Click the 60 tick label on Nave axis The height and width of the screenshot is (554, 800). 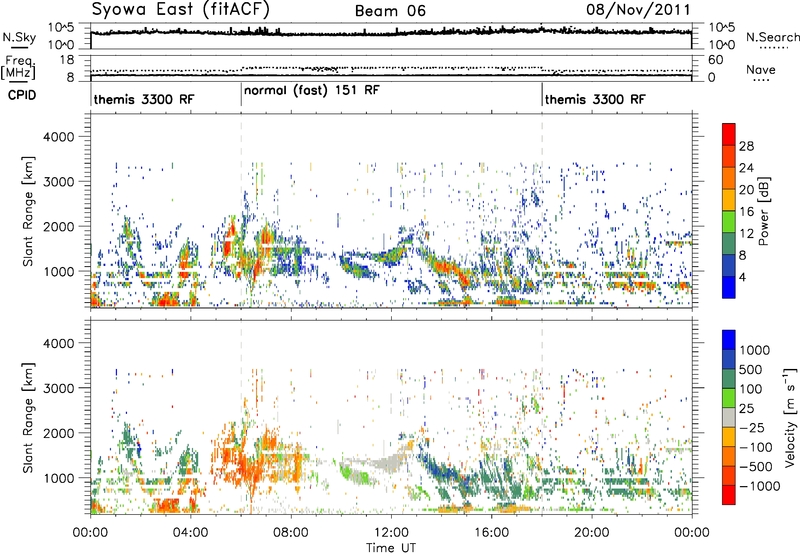pos(715,60)
